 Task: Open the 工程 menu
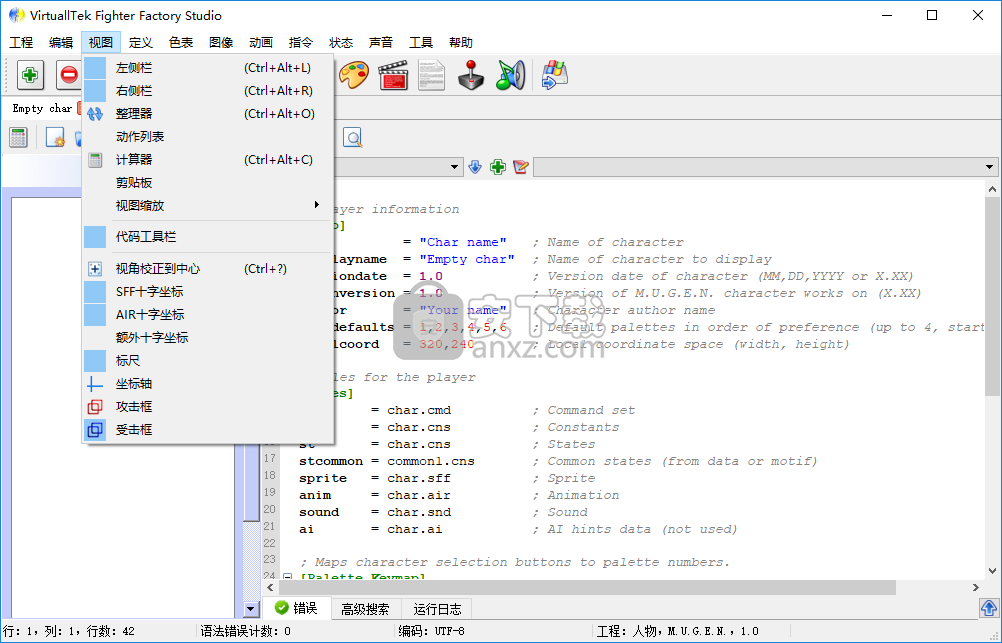[x=21, y=43]
